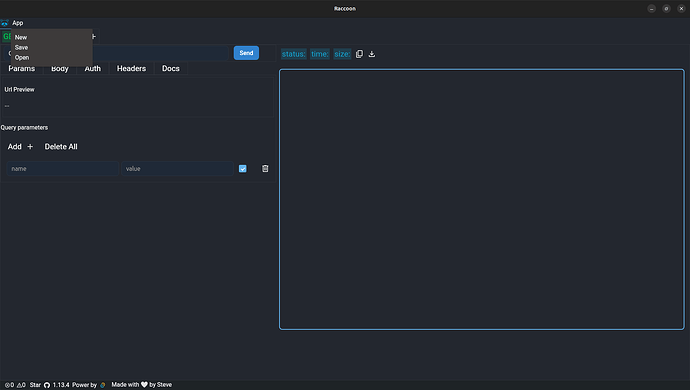Focus the parameter value field

tap(177, 169)
